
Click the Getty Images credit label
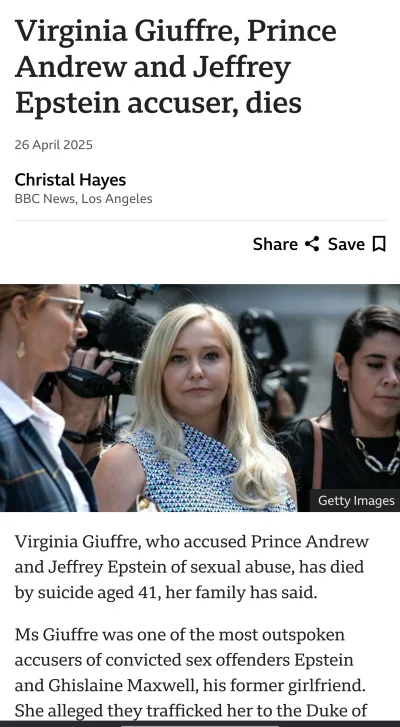tap(356, 501)
